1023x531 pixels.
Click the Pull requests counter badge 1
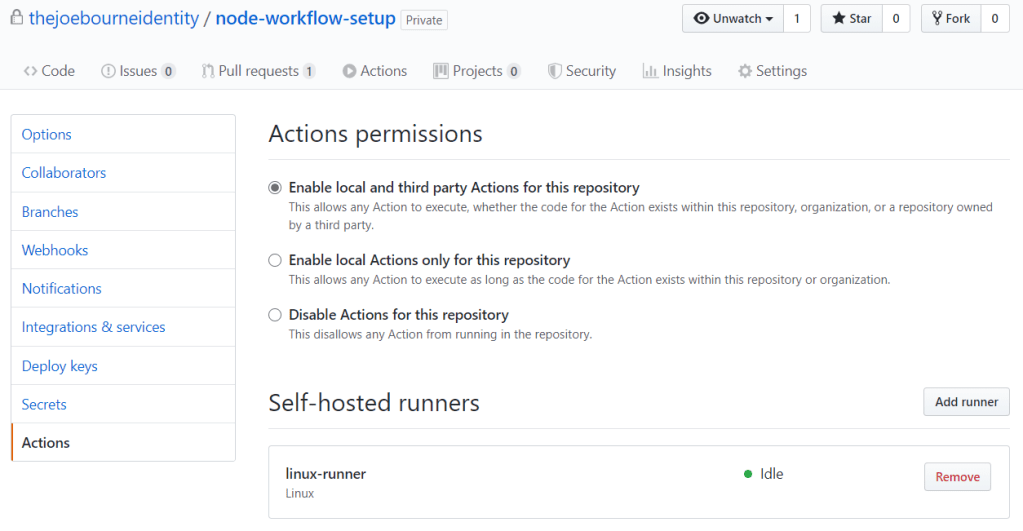point(309,71)
